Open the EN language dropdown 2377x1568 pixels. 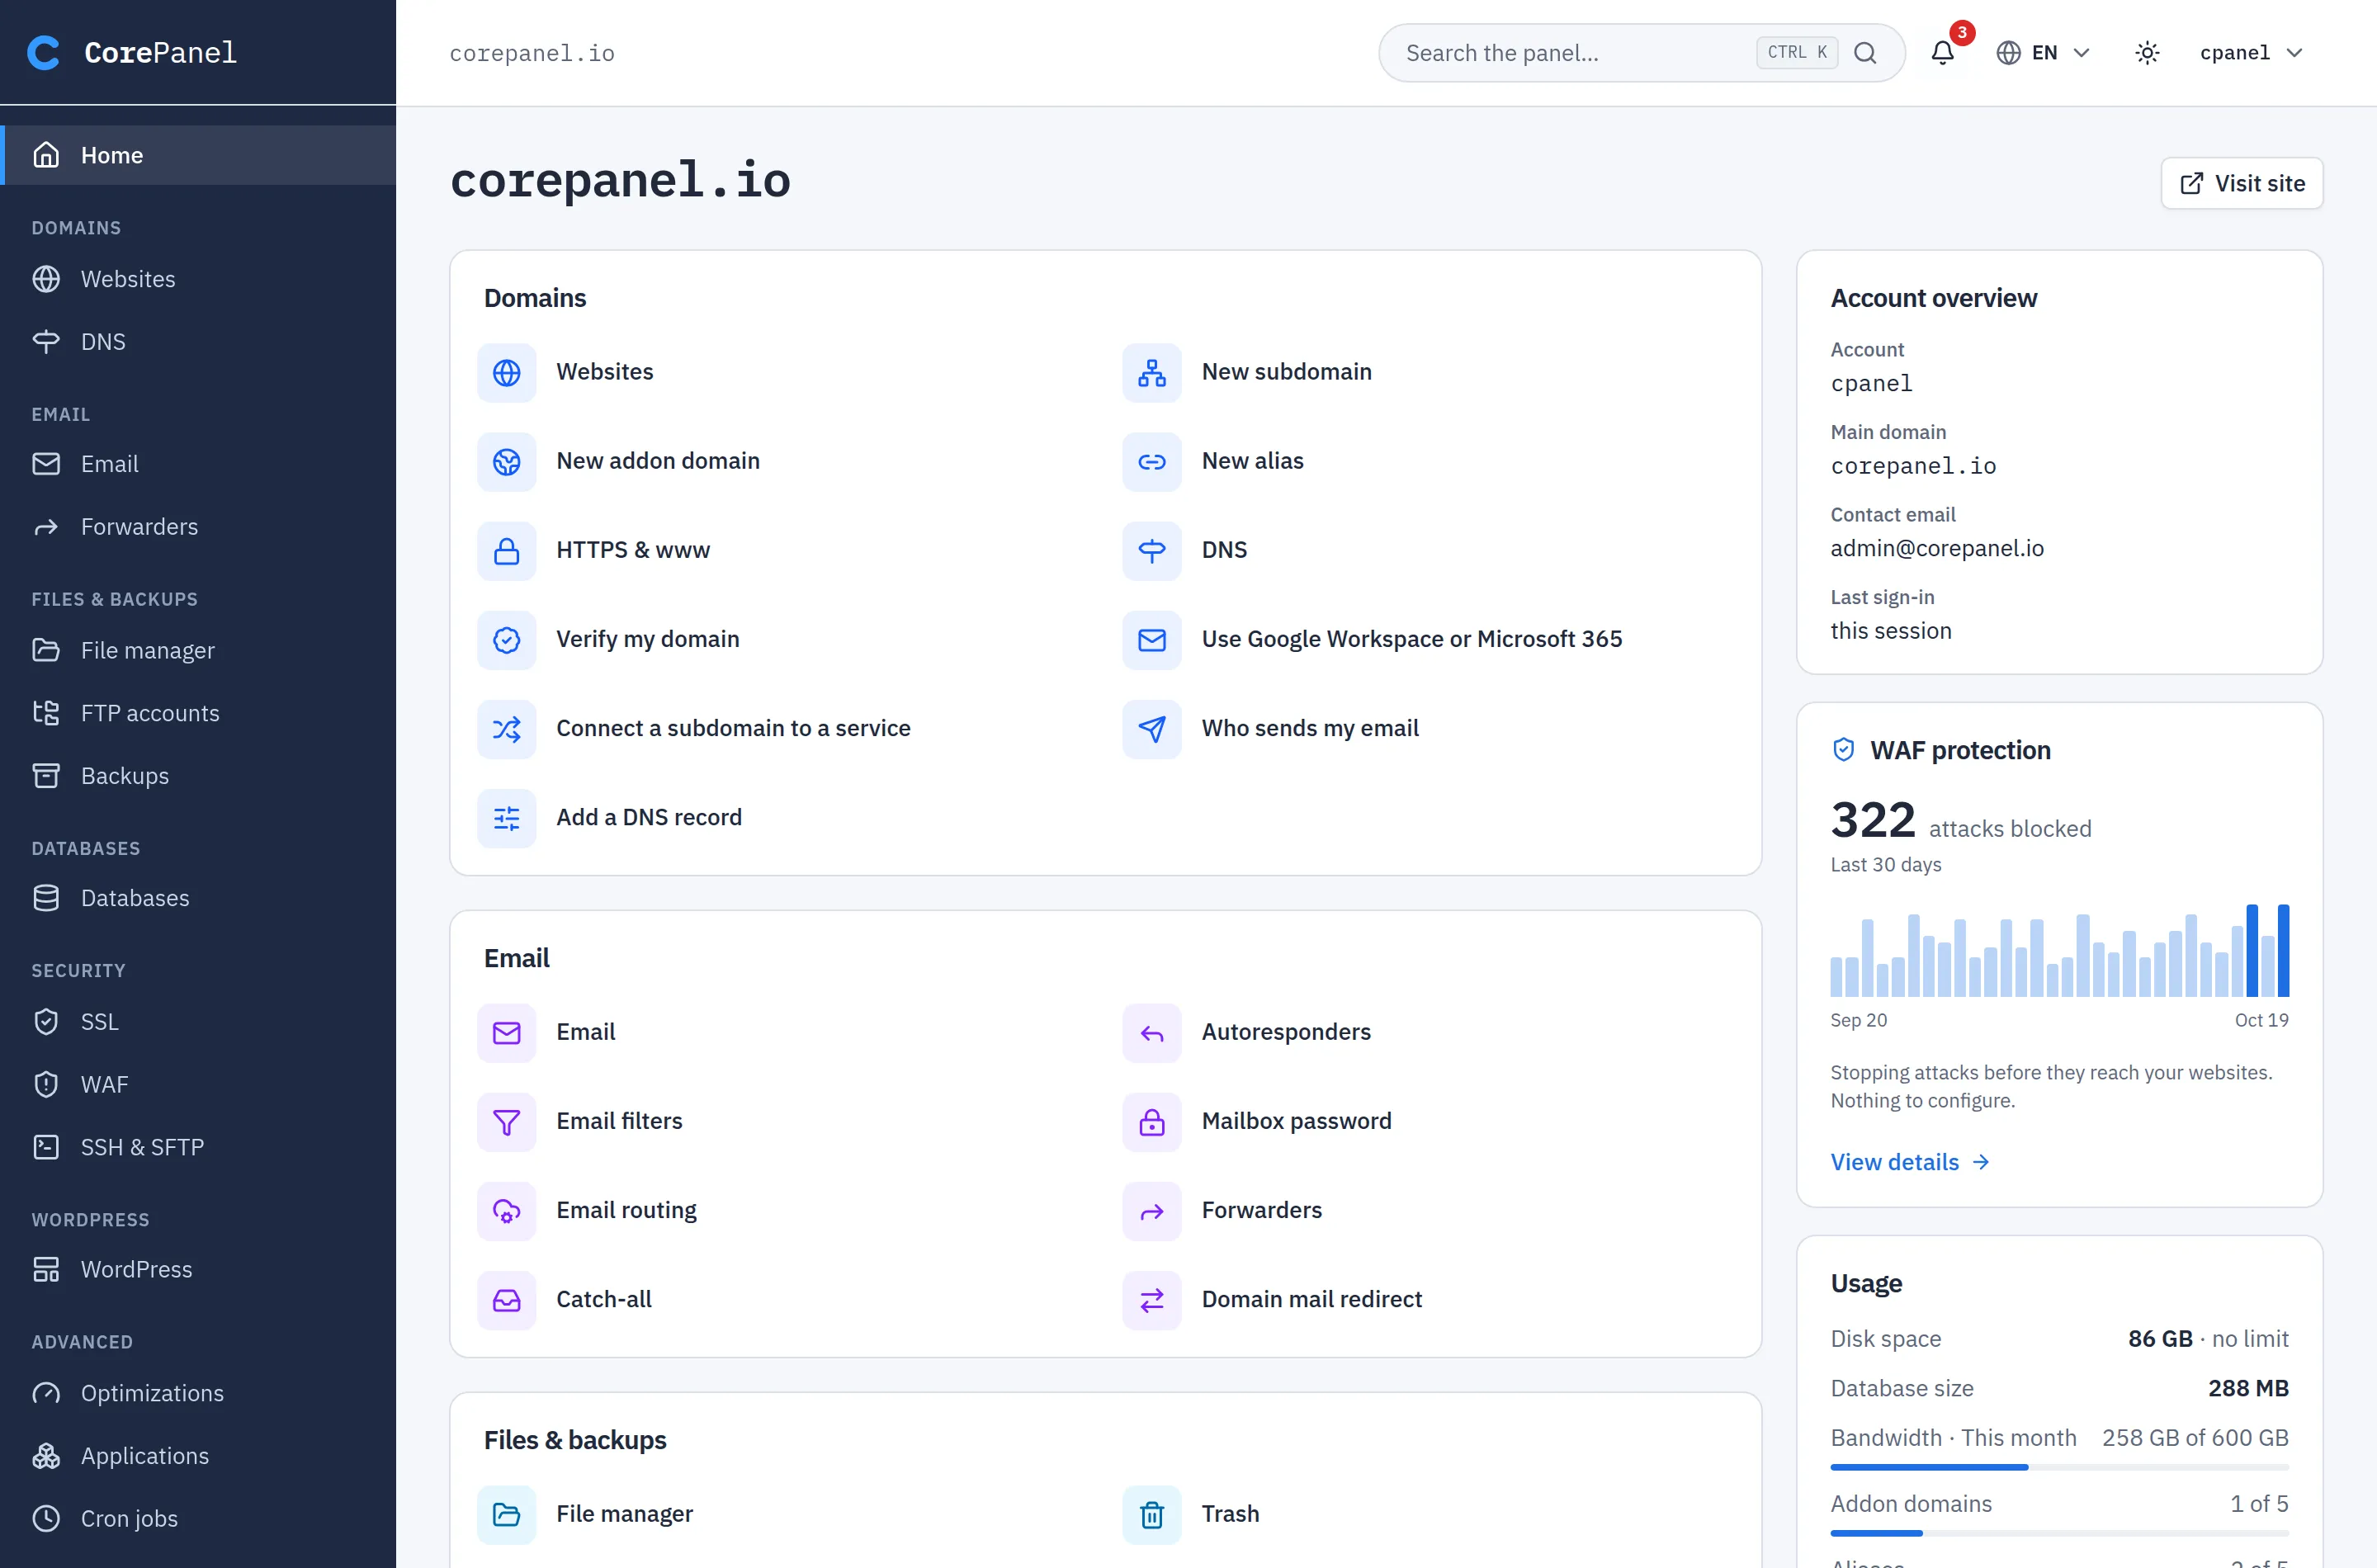(2043, 53)
